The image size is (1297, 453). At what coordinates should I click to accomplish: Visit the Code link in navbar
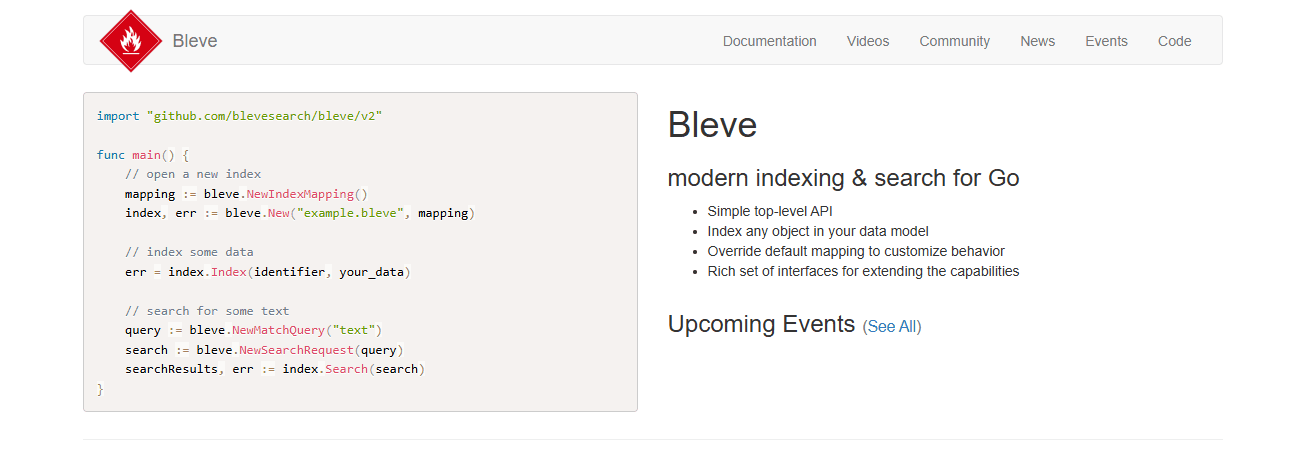pyautogui.click(x=1175, y=41)
